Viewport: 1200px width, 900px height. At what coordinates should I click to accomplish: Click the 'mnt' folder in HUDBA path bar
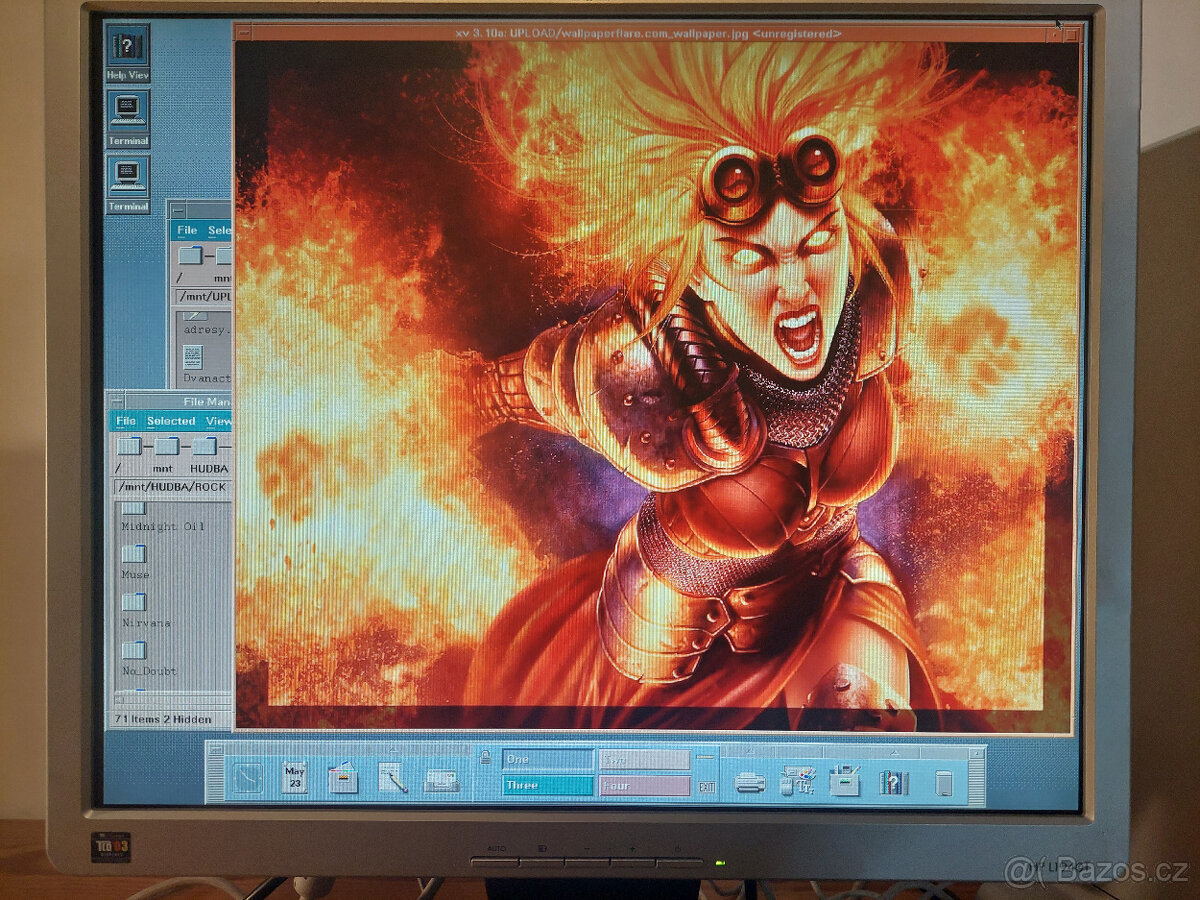[167, 447]
